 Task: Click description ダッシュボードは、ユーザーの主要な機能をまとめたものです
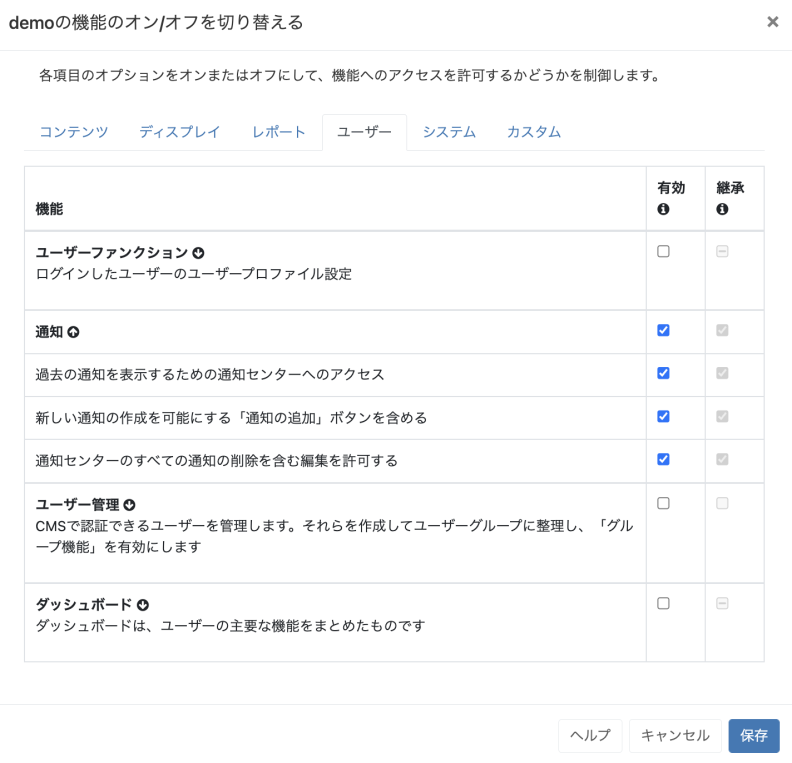coord(230,626)
